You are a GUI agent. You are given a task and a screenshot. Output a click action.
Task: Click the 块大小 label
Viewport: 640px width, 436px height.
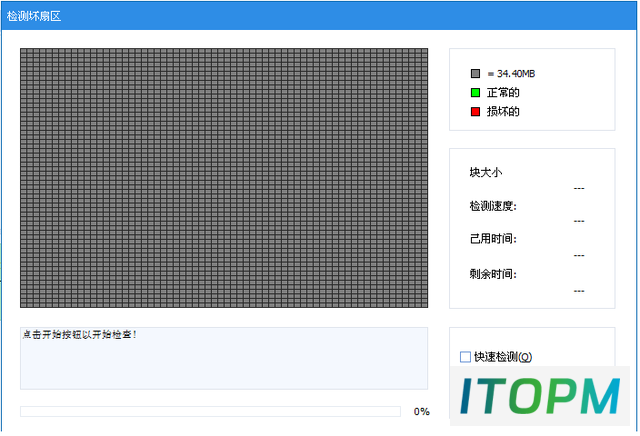tap(486, 172)
